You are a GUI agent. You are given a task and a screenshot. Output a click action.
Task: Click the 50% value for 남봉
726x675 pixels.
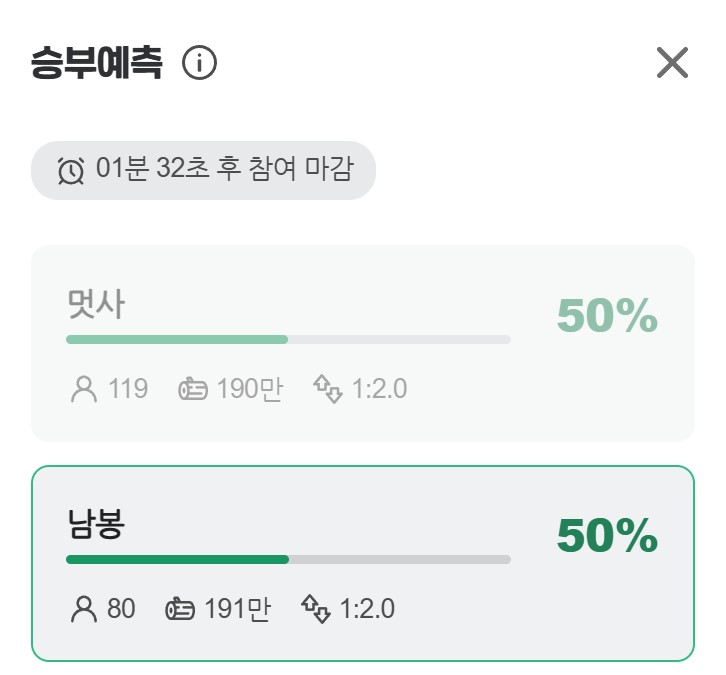pyautogui.click(x=607, y=536)
